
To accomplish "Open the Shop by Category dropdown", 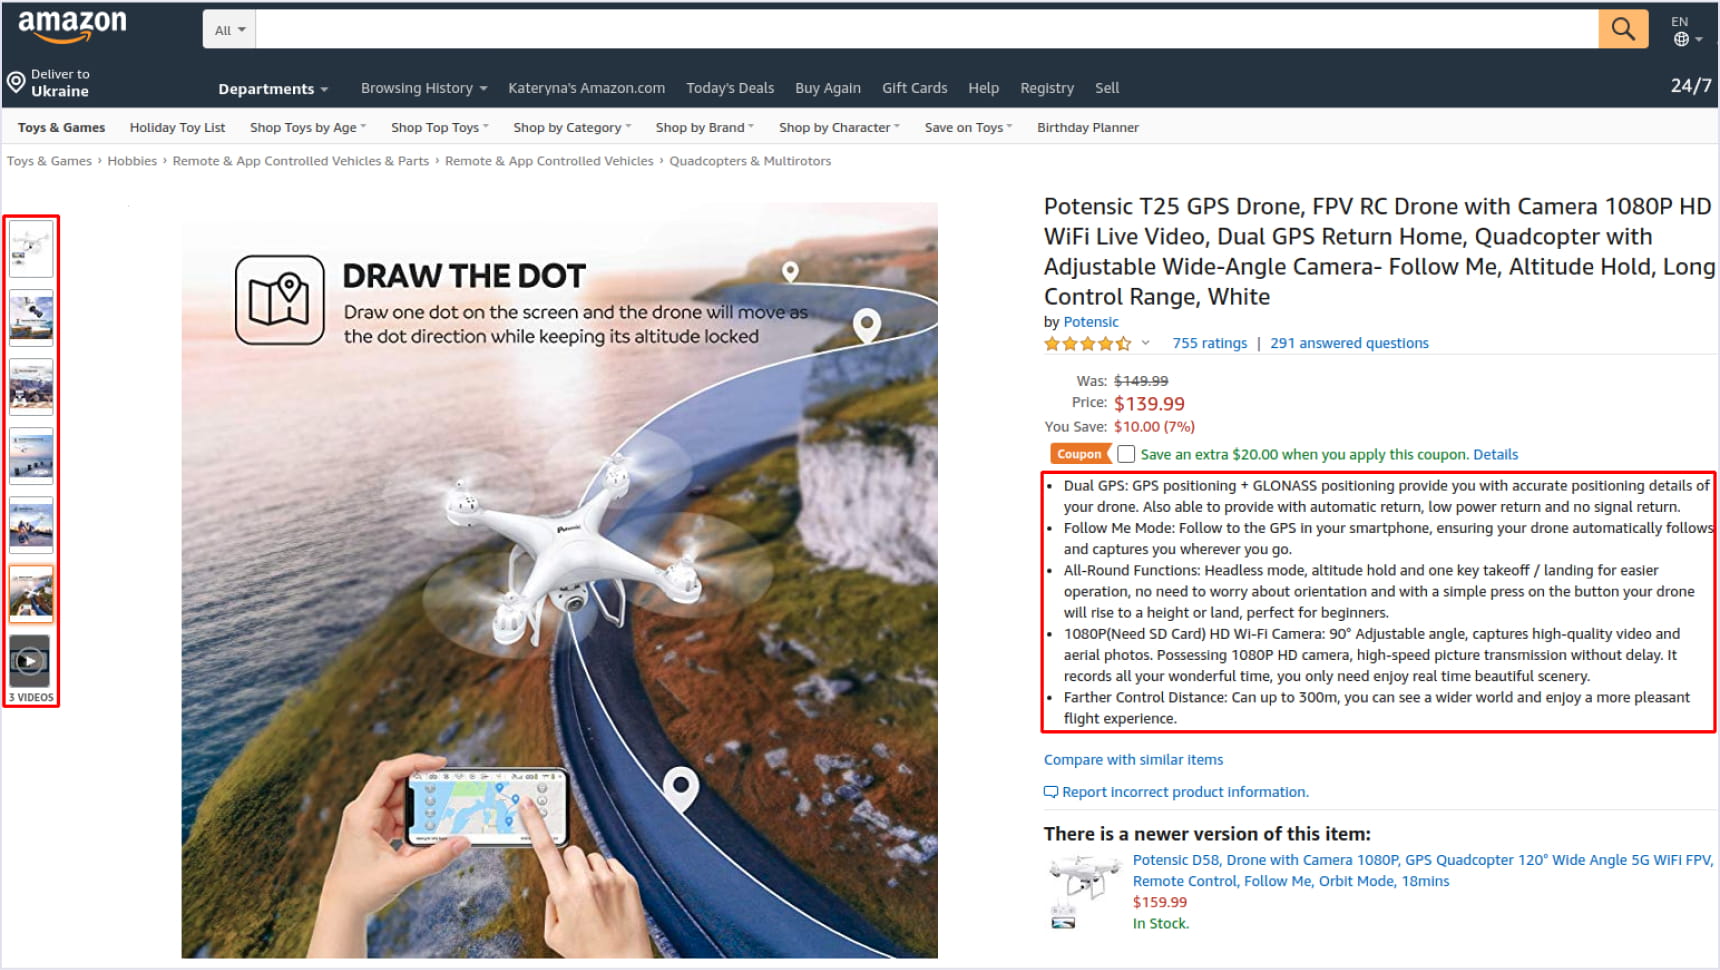I will pyautogui.click(x=572, y=128).
